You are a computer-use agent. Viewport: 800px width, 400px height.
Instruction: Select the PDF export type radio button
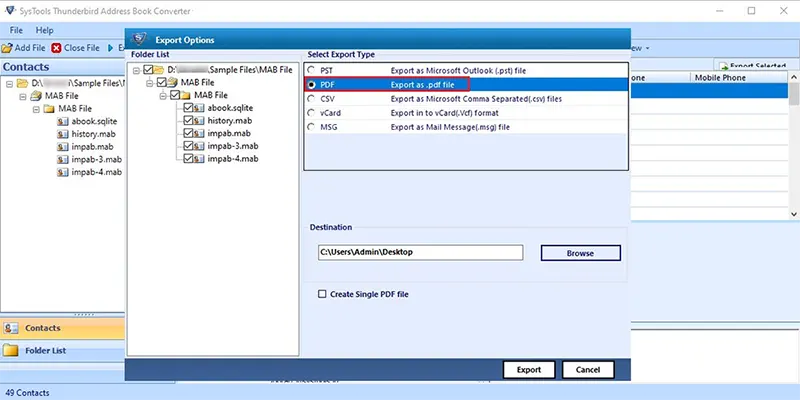pos(311,85)
